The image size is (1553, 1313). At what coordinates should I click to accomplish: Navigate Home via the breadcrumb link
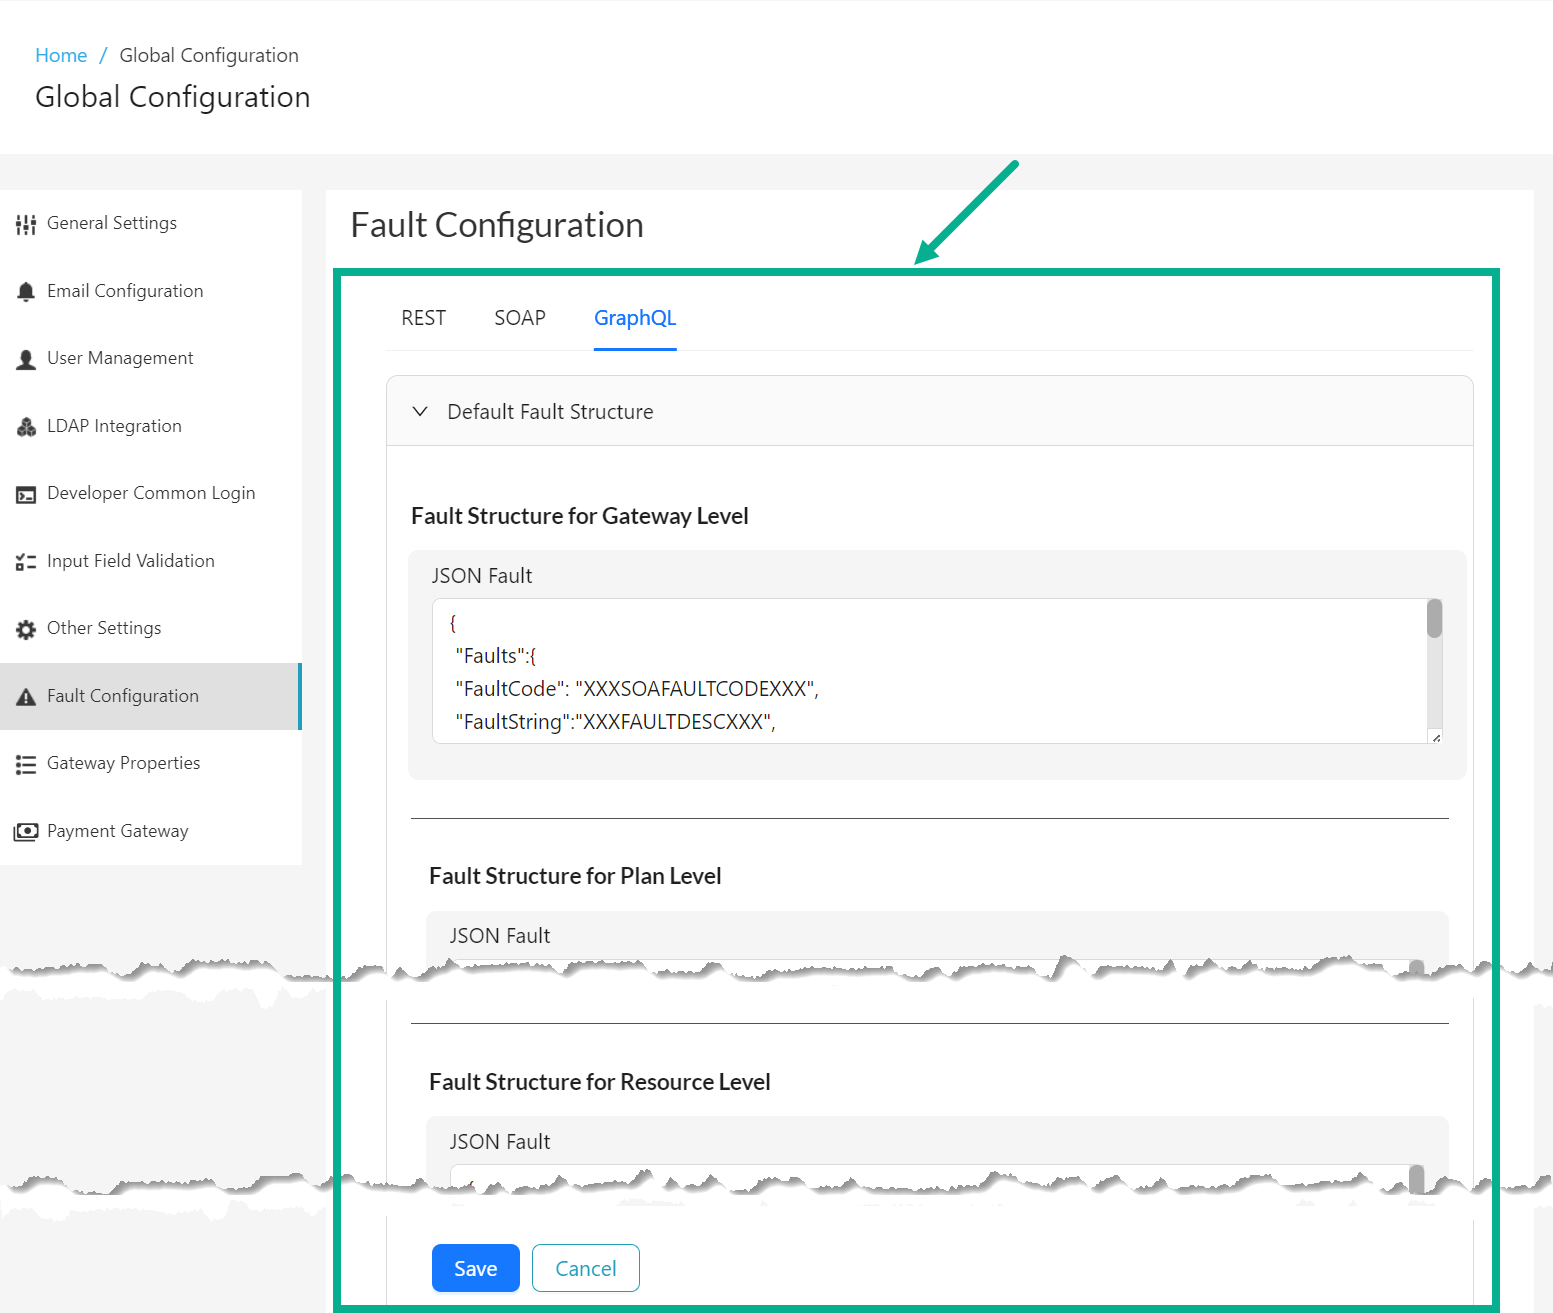61,55
